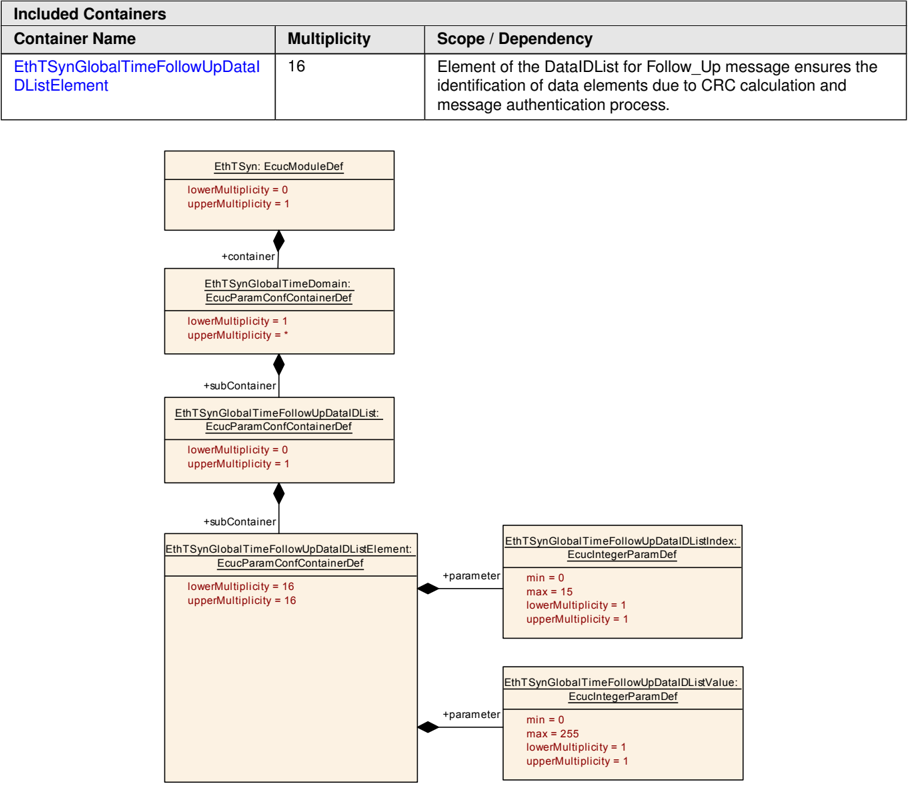The height and width of the screenshot is (787, 908).
Task: Click "+subContainer" label beneath the EthTSynGlobalTimeDomain box
Action: pos(239,386)
